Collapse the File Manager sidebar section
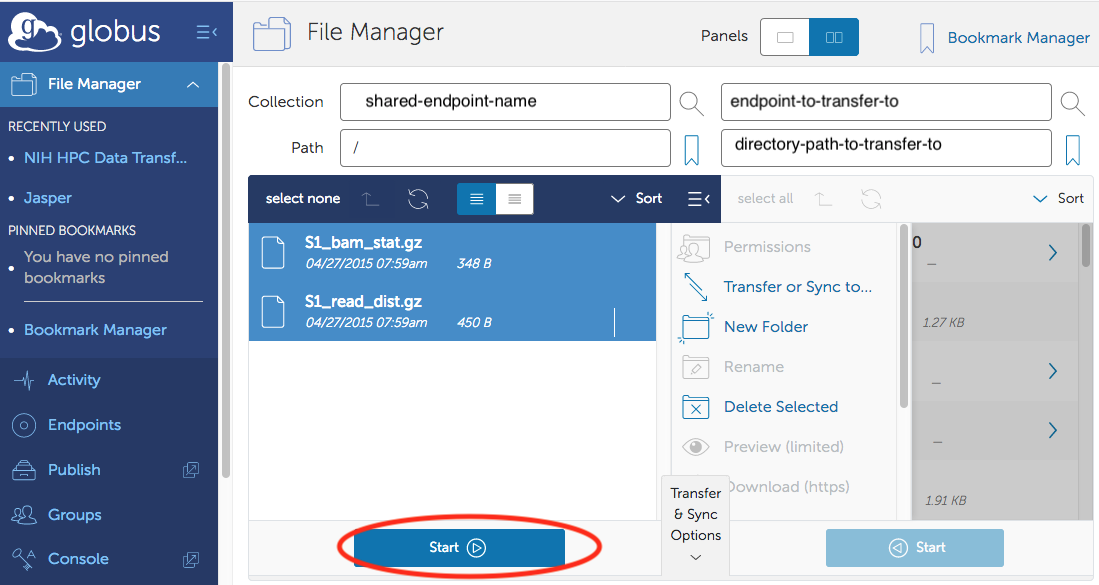 193,85
